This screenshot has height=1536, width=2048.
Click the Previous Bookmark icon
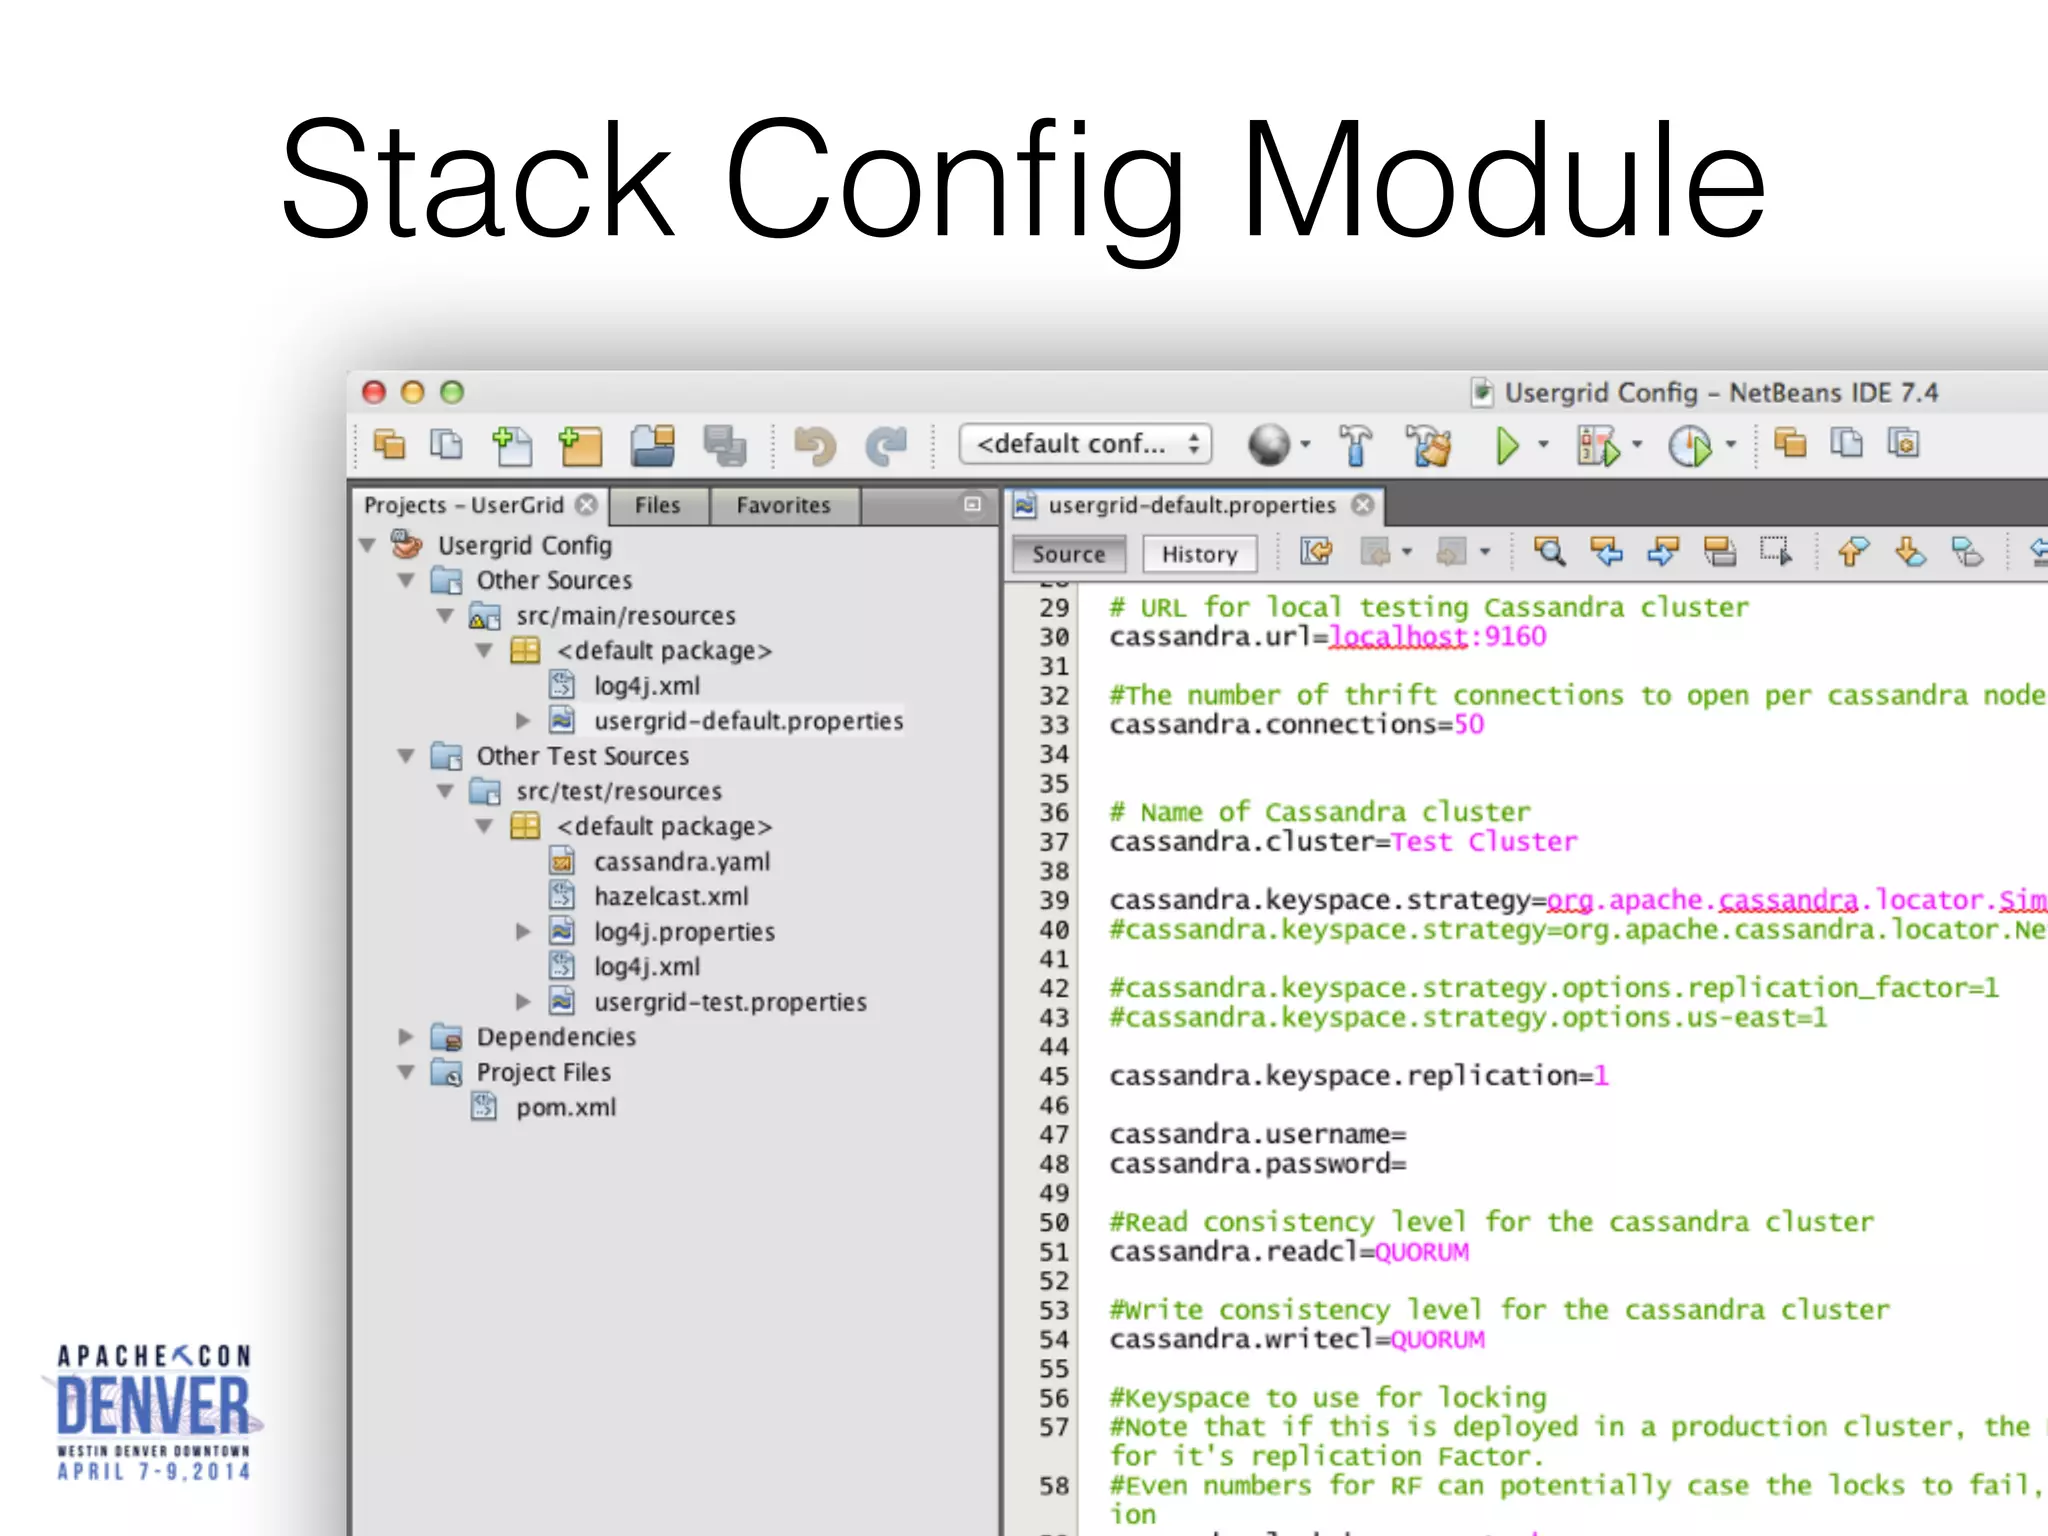click(1853, 551)
